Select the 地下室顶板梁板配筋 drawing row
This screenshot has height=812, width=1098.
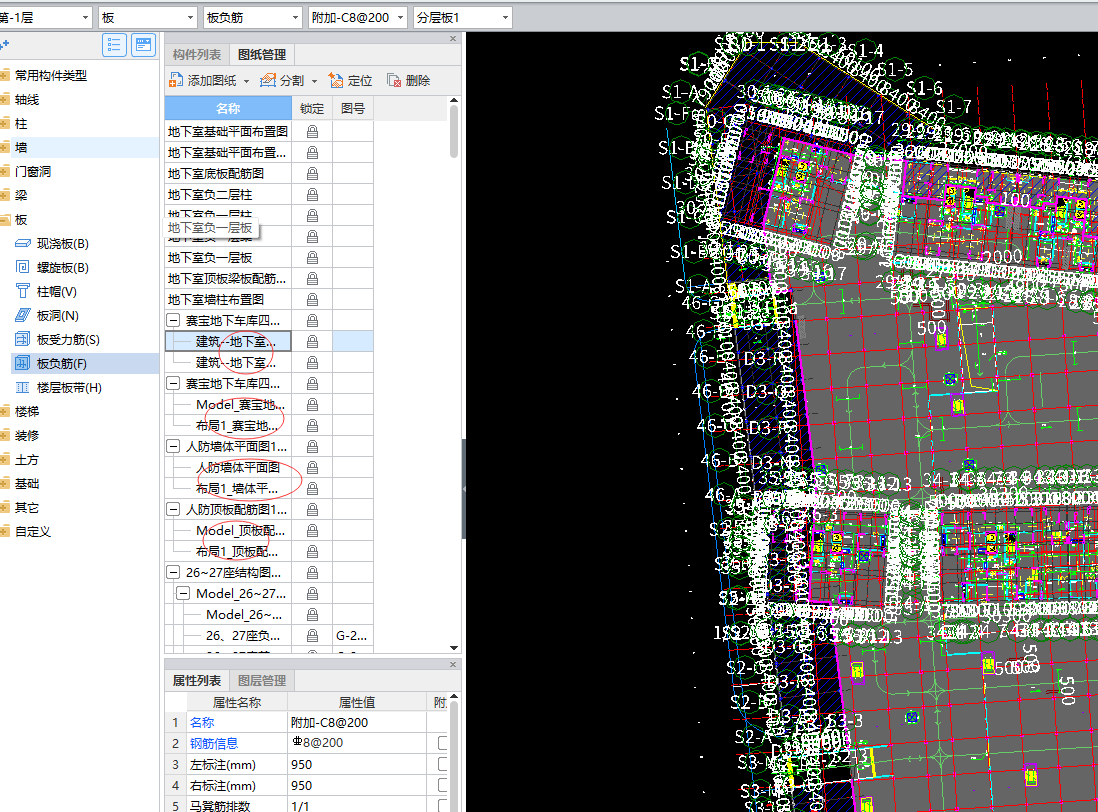(228, 278)
